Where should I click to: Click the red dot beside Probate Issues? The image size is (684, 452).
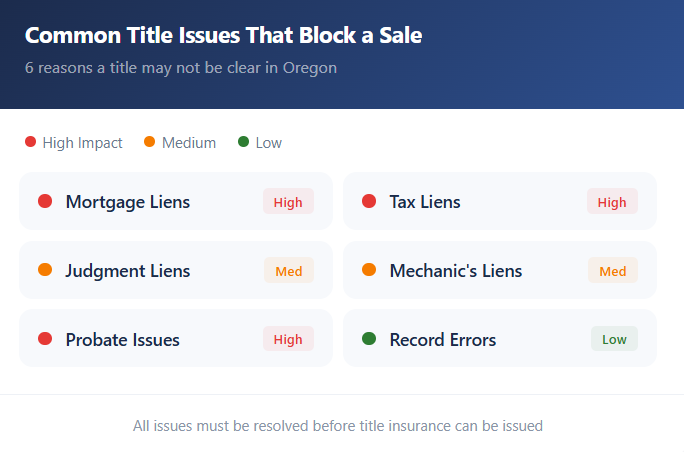(x=45, y=340)
